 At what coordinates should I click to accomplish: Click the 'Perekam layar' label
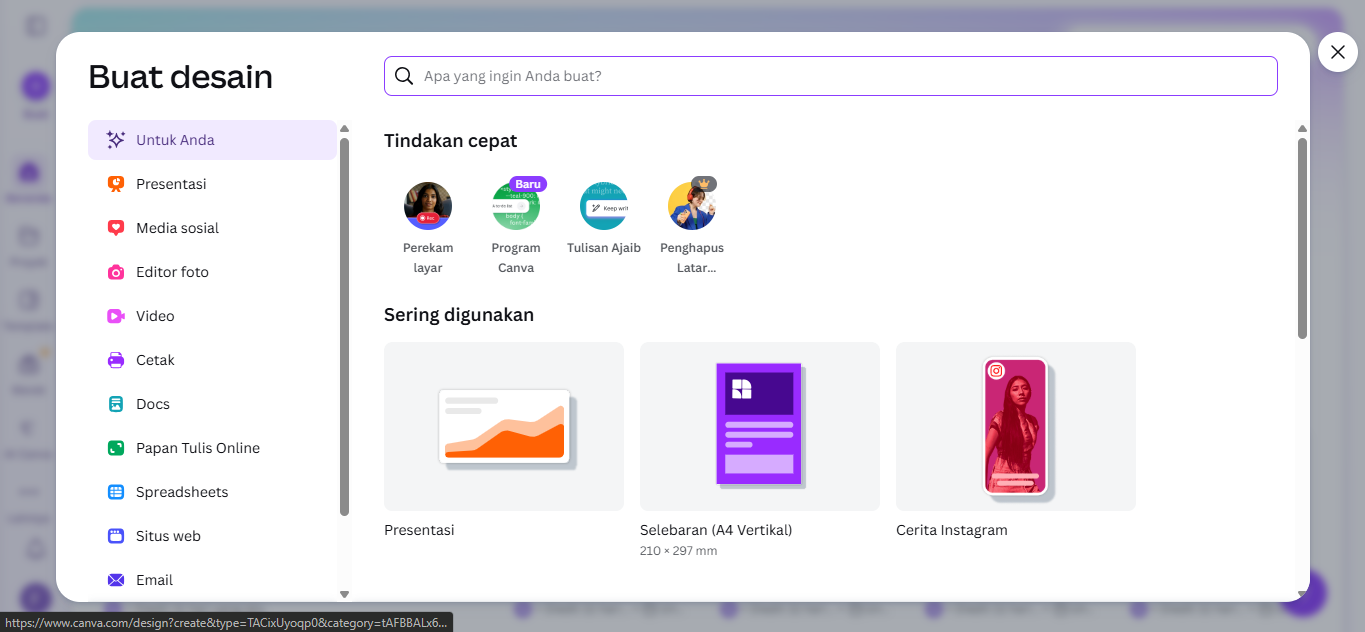click(428, 258)
